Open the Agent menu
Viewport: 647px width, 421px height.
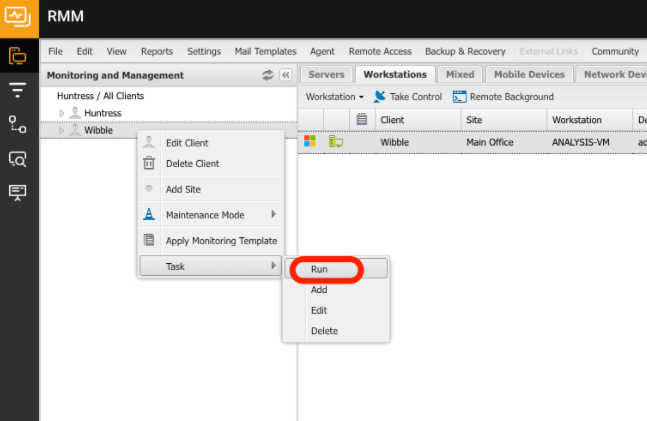click(322, 51)
